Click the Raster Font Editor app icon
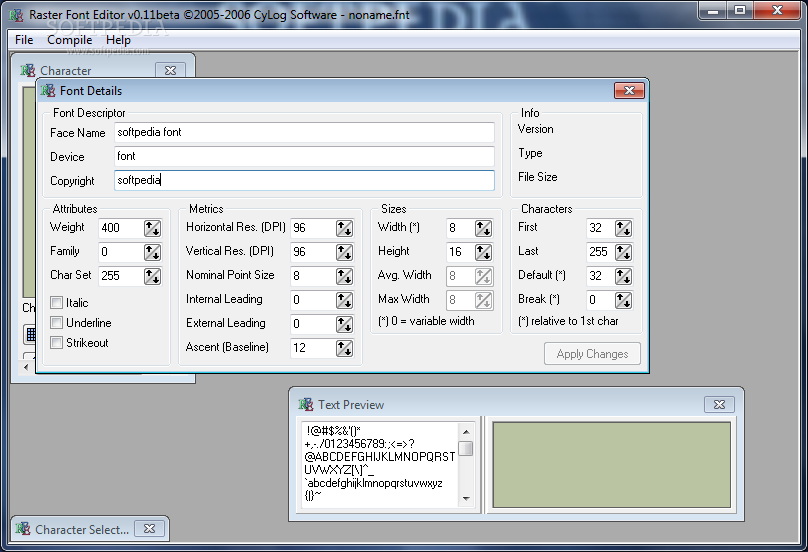The image size is (808, 552). pos(16,15)
